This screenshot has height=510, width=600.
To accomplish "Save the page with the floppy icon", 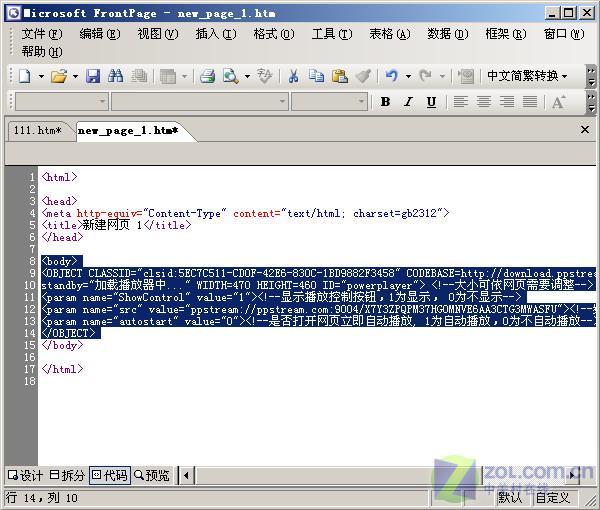I will click(x=93, y=76).
